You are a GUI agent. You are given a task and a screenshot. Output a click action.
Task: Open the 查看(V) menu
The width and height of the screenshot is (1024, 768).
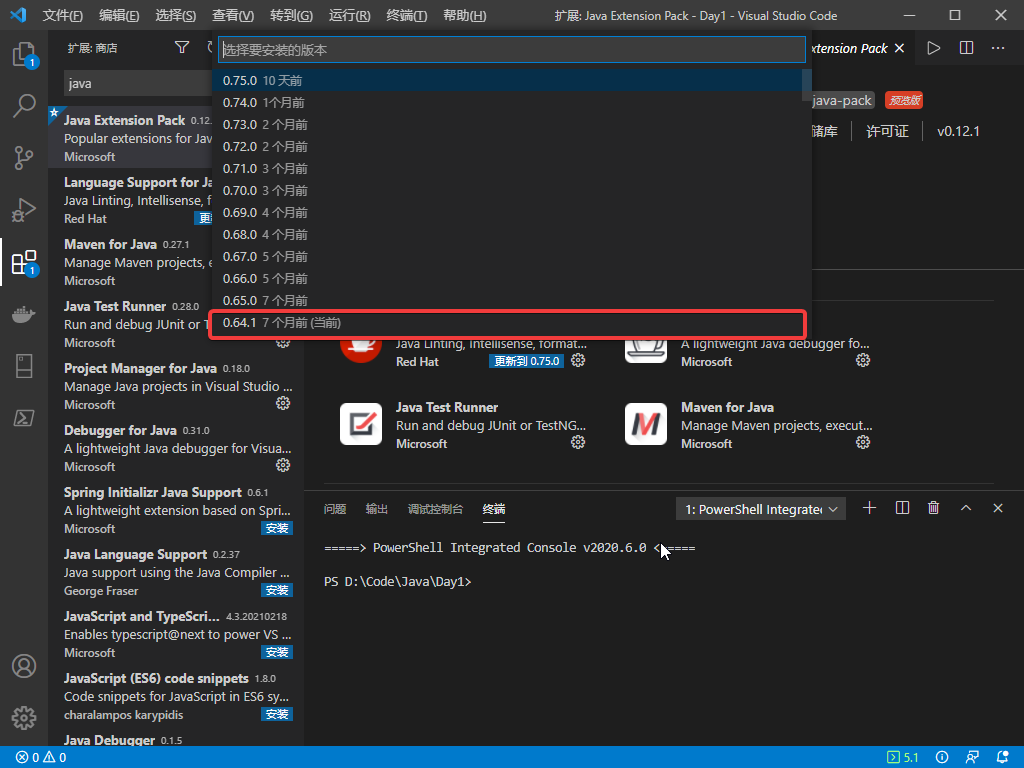pyautogui.click(x=232, y=15)
